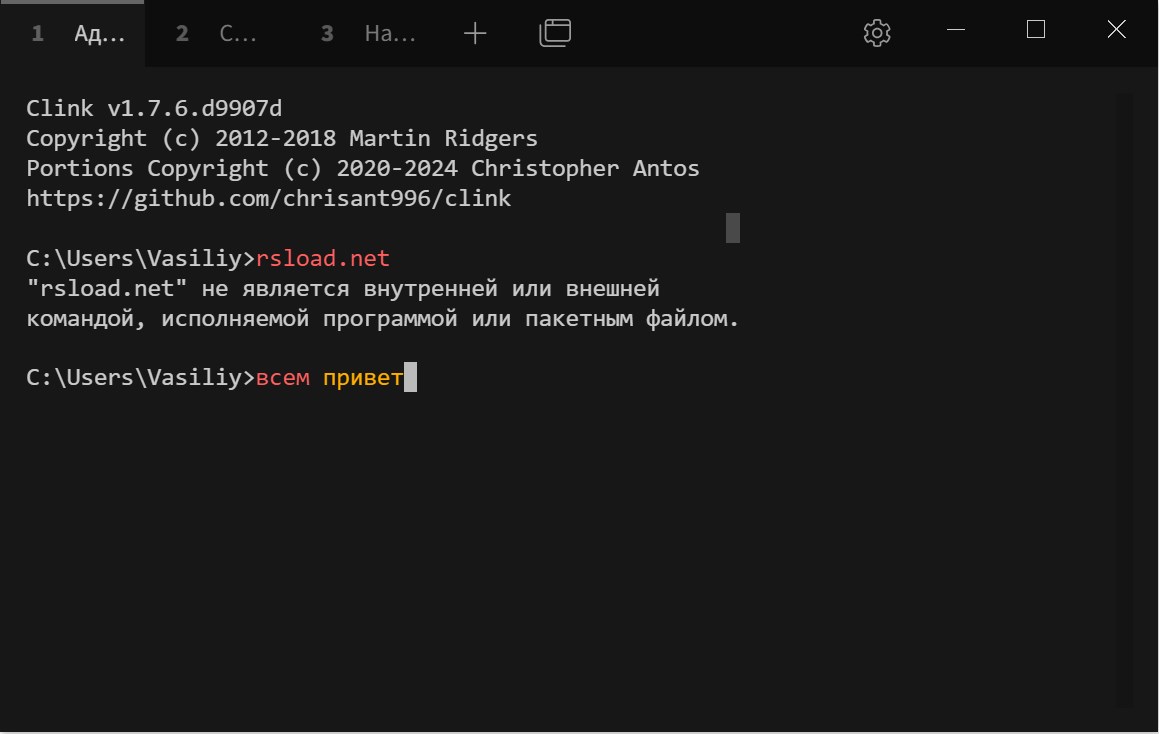
Task: Click the red rsload.net command text
Action: (322, 259)
